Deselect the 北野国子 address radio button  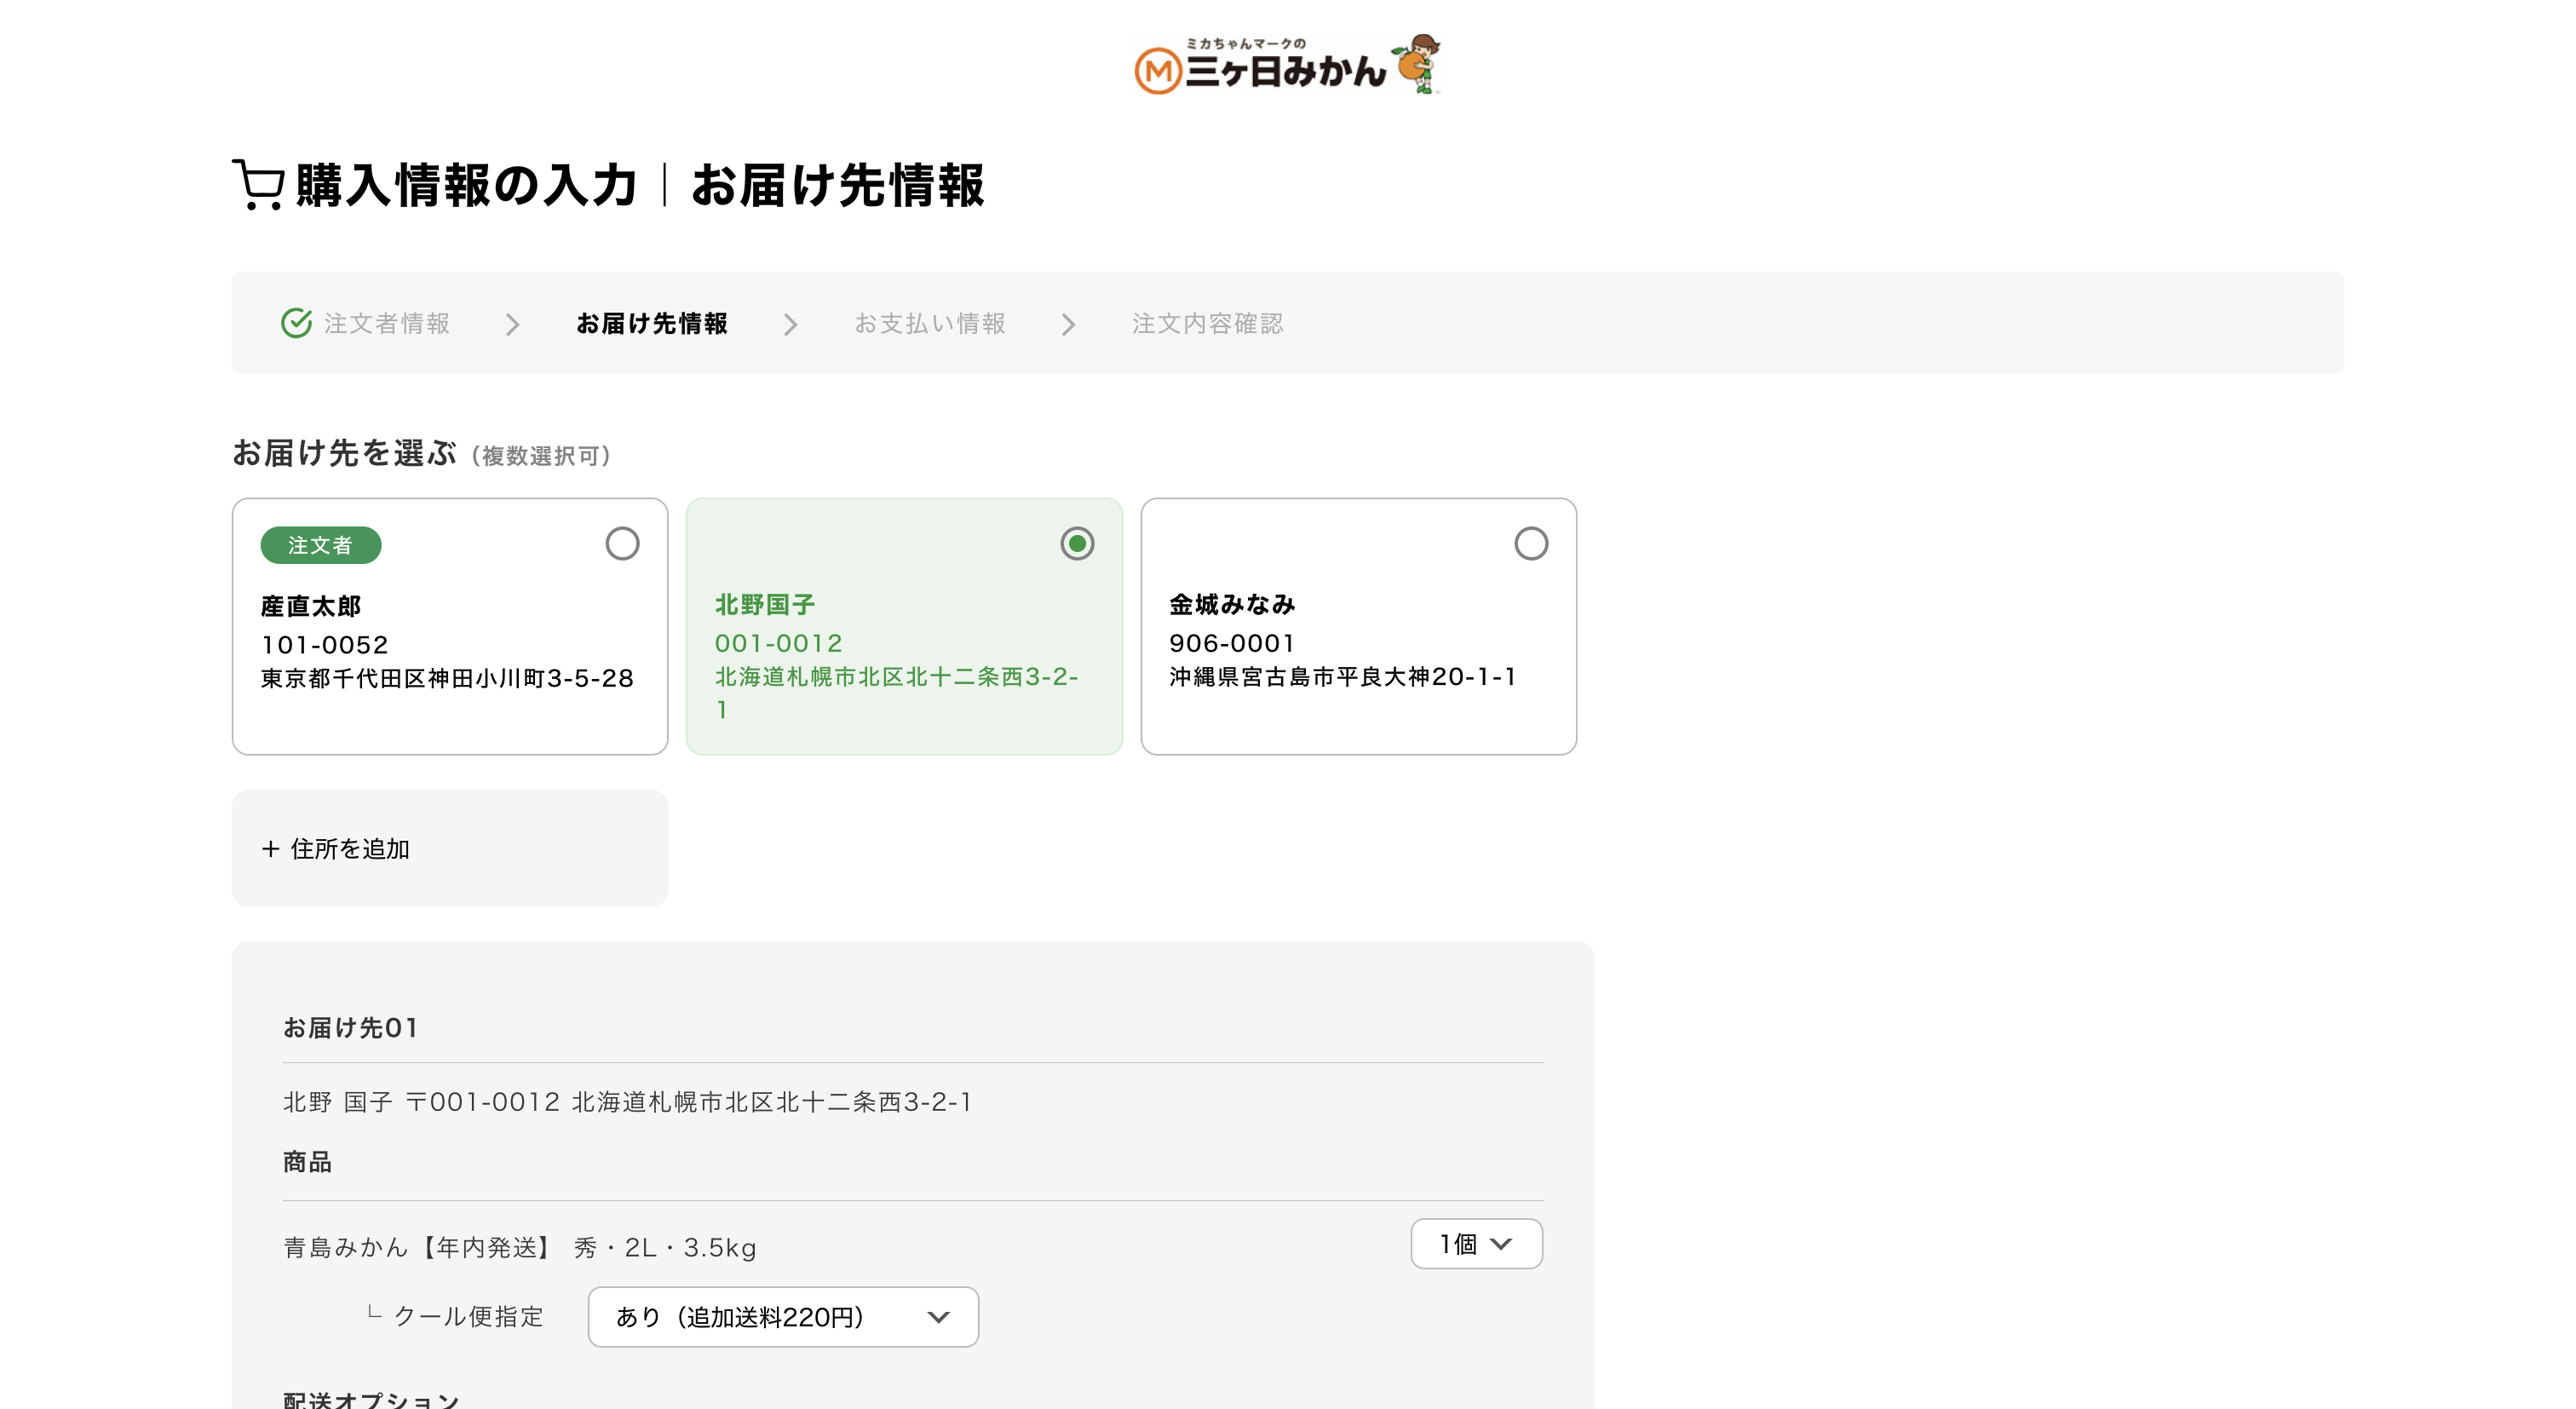[1077, 544]
